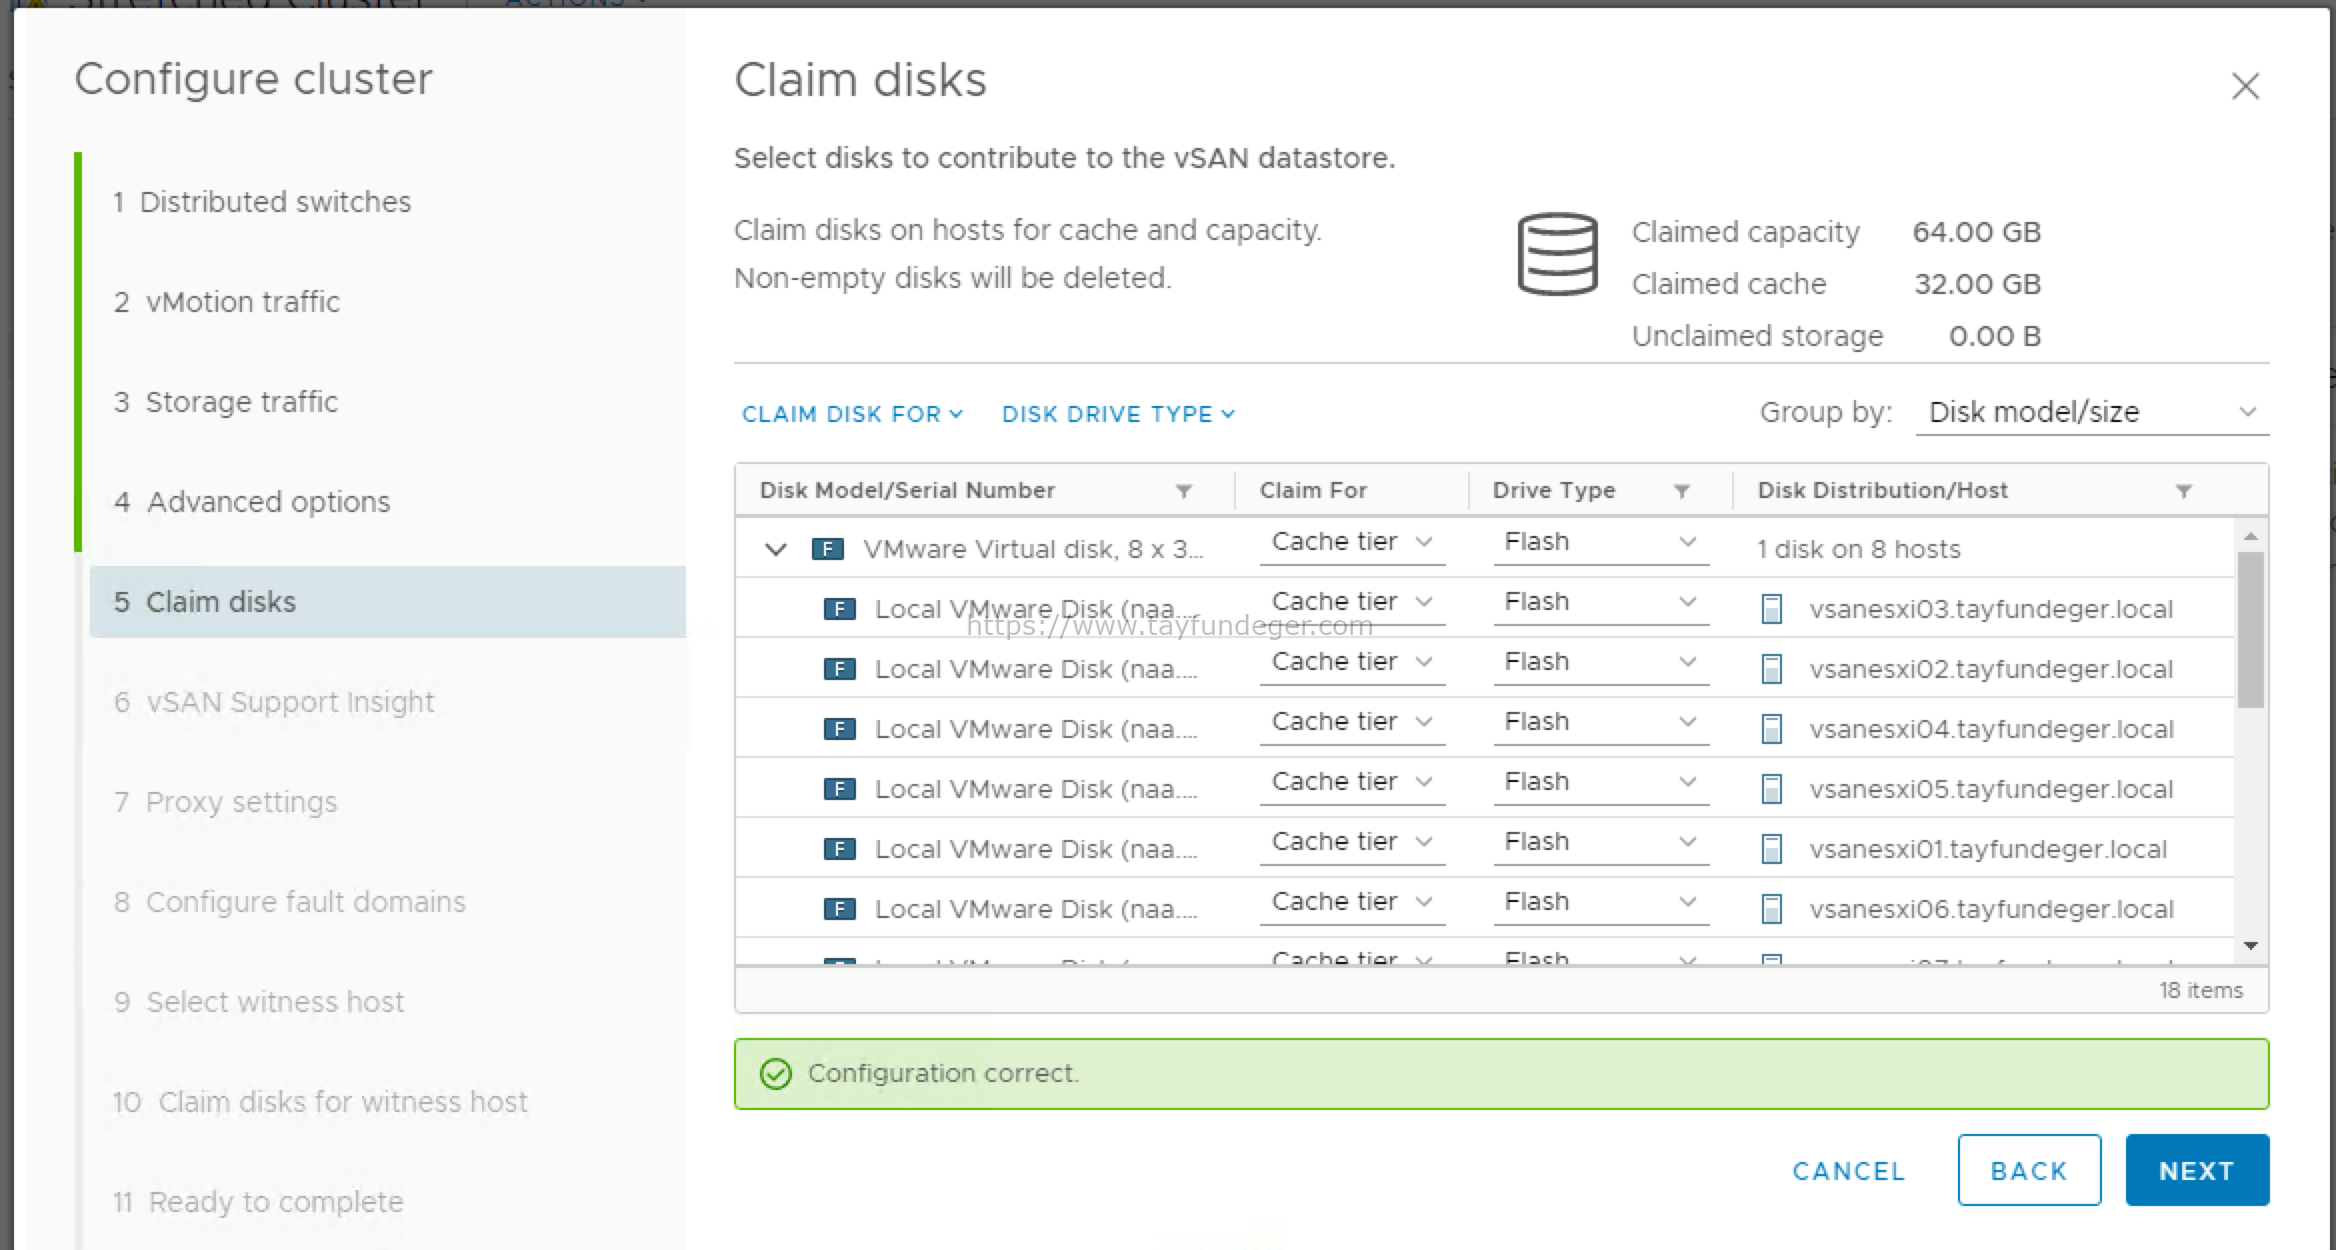This screenshot has height=1250, width=2336.
Task: Change Claim For on vsanesxi05 row
Action: 1352,783
